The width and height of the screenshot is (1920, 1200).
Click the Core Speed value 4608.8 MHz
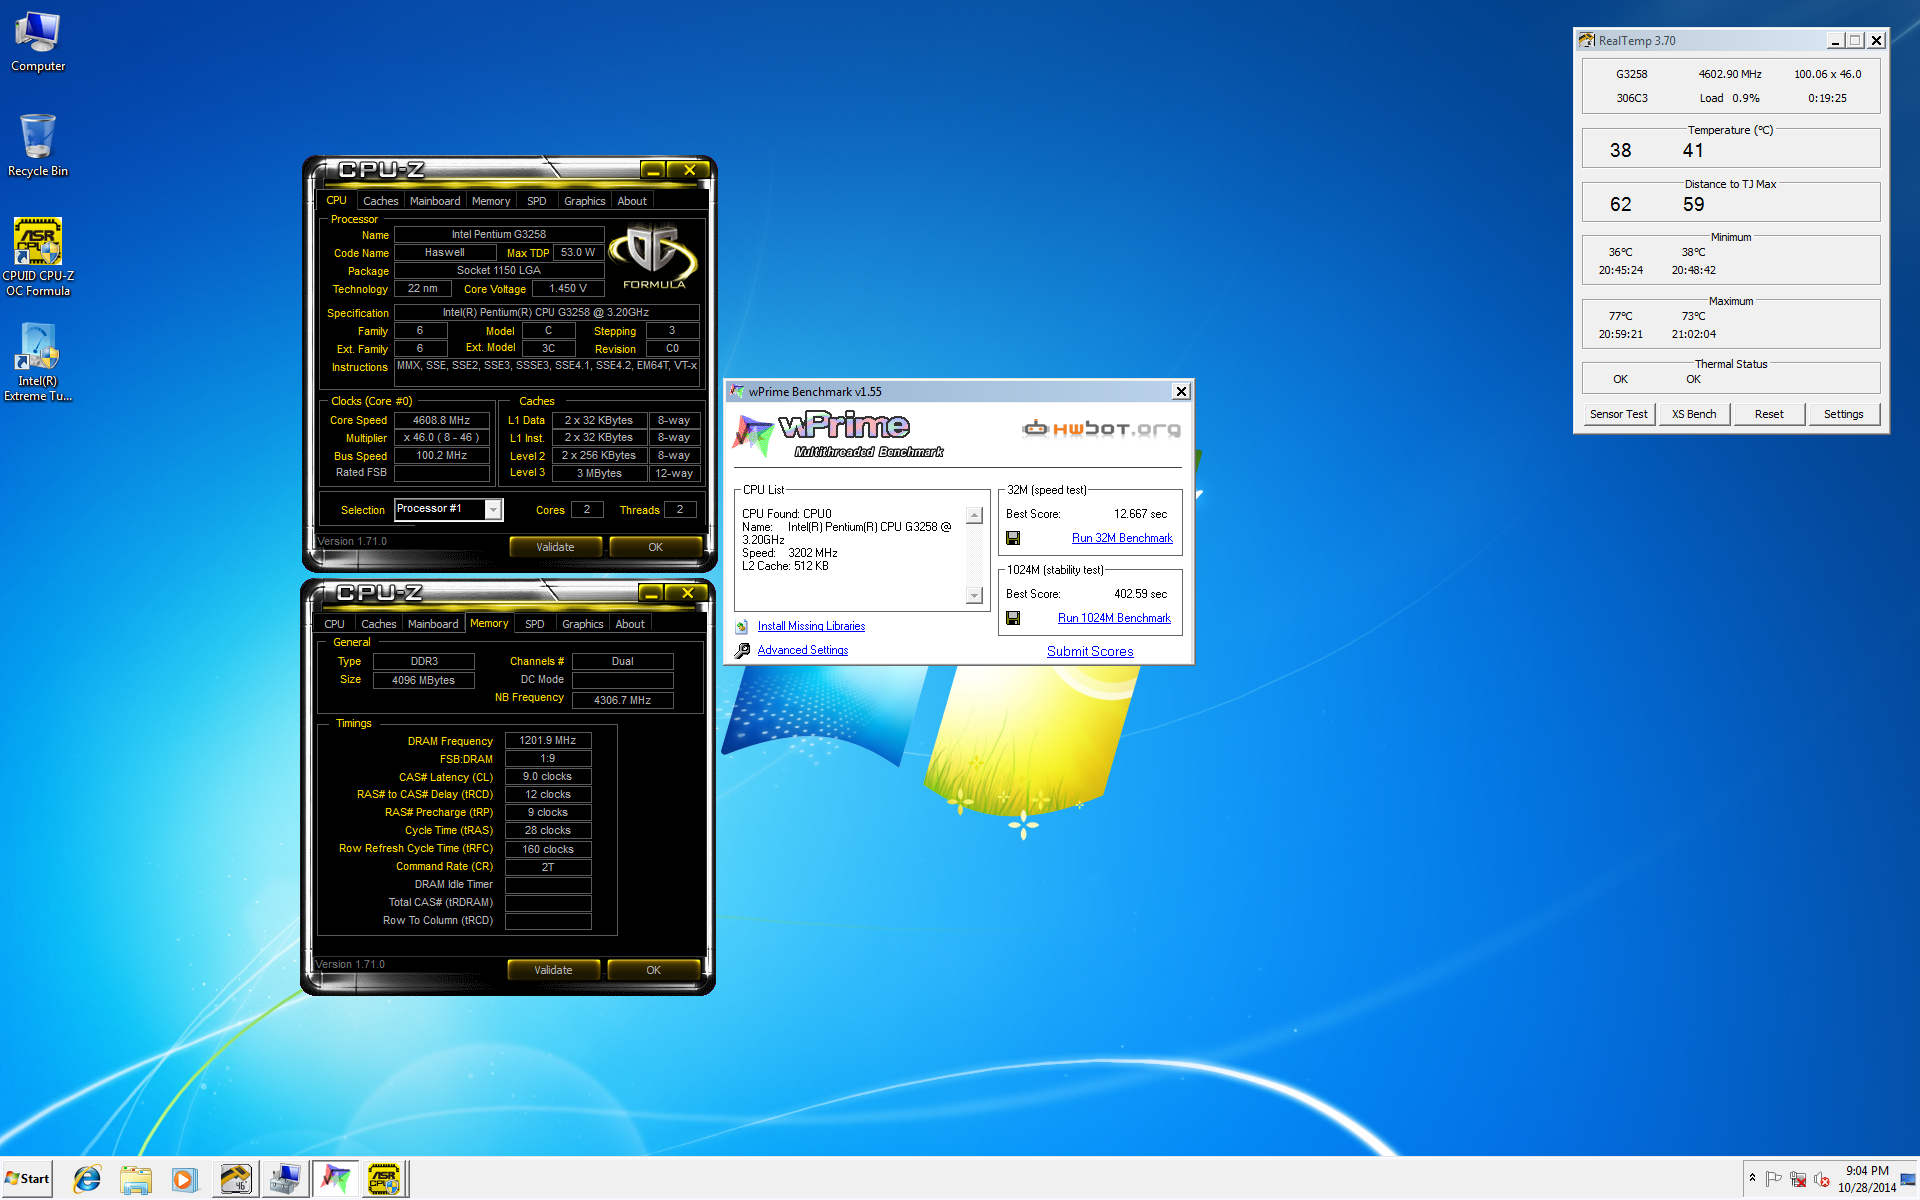tap(441, 420)
